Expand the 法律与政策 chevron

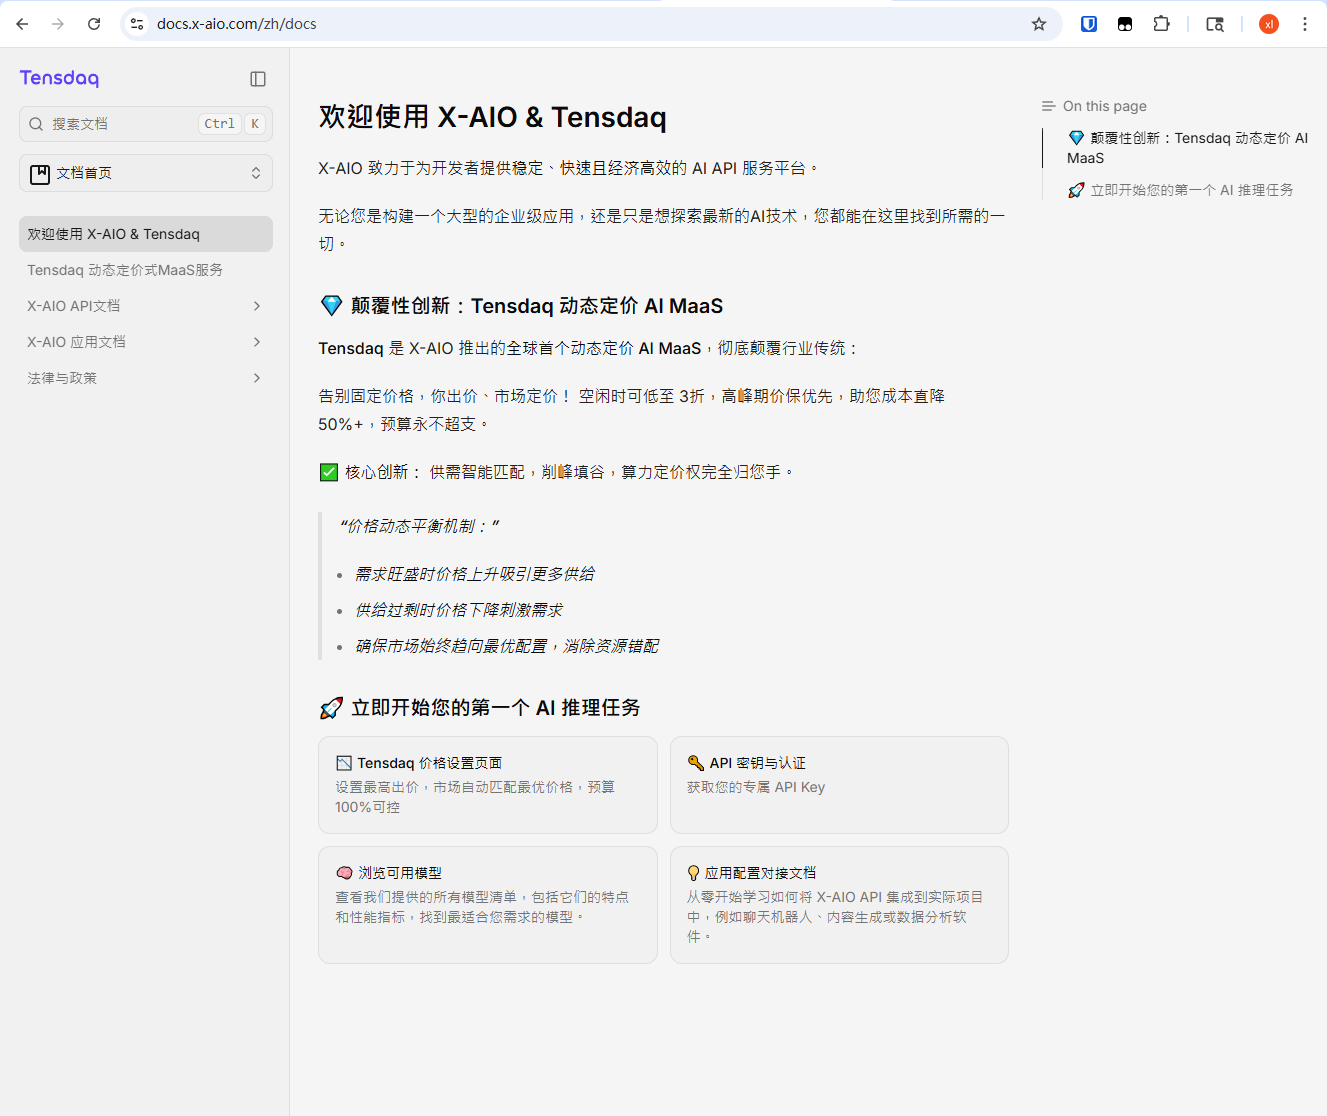pos(257,378)
